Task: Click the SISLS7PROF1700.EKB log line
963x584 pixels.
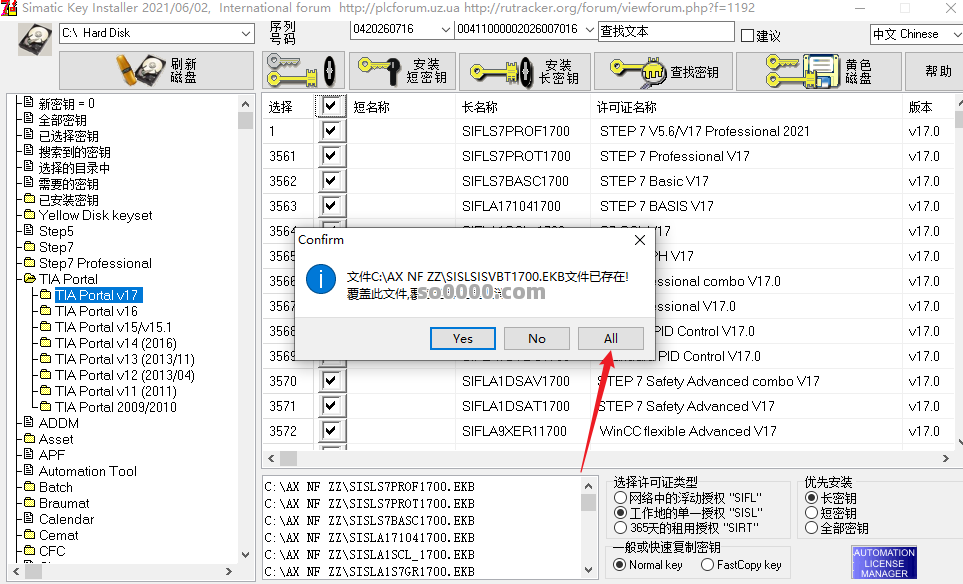Action: [x=369, y=487]
